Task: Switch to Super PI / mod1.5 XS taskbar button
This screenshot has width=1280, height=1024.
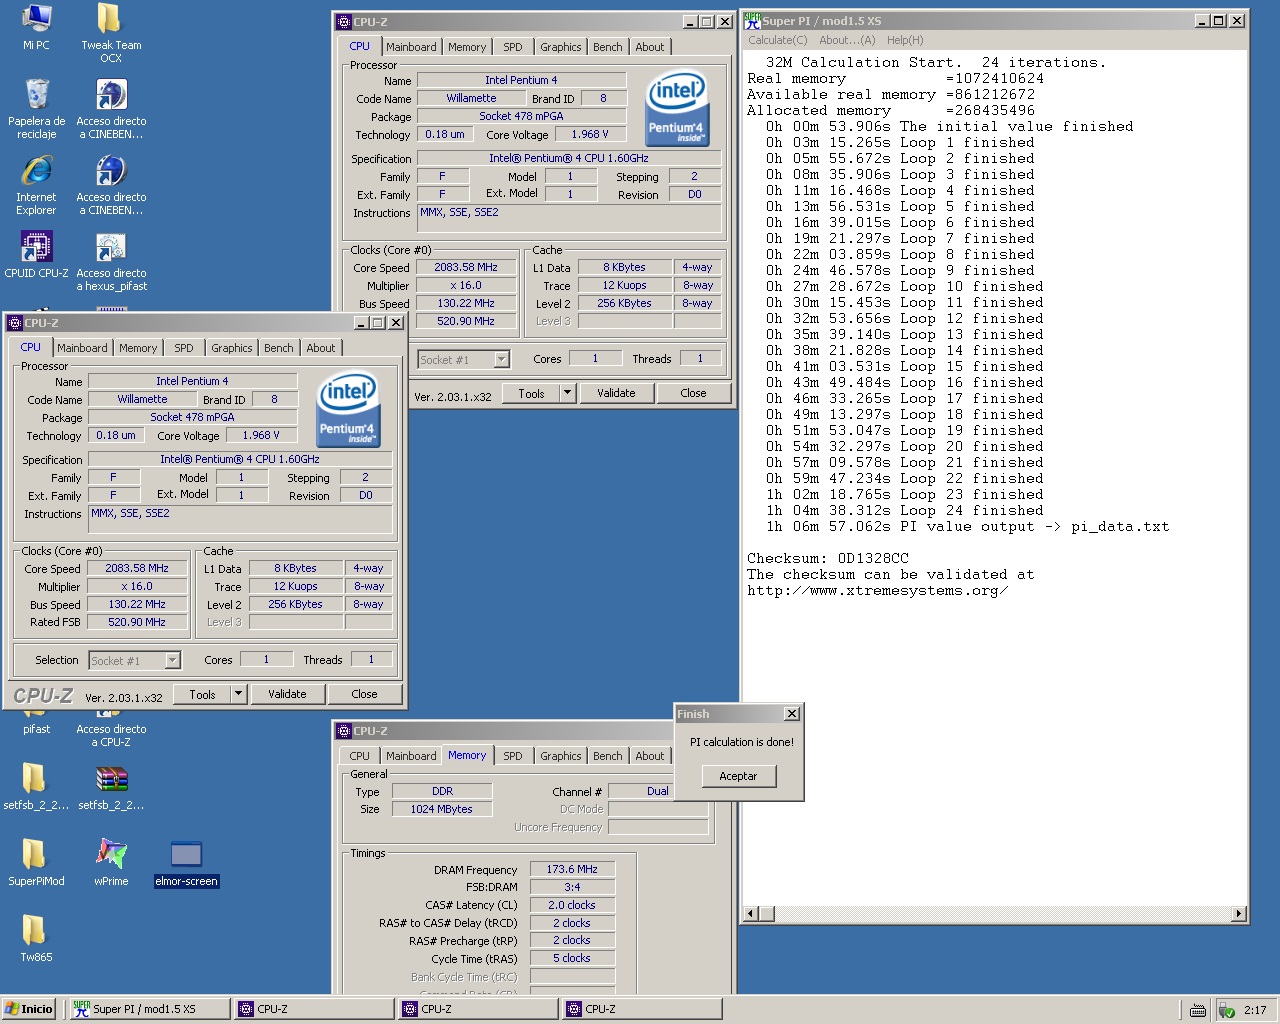Action: (148, 1009)
